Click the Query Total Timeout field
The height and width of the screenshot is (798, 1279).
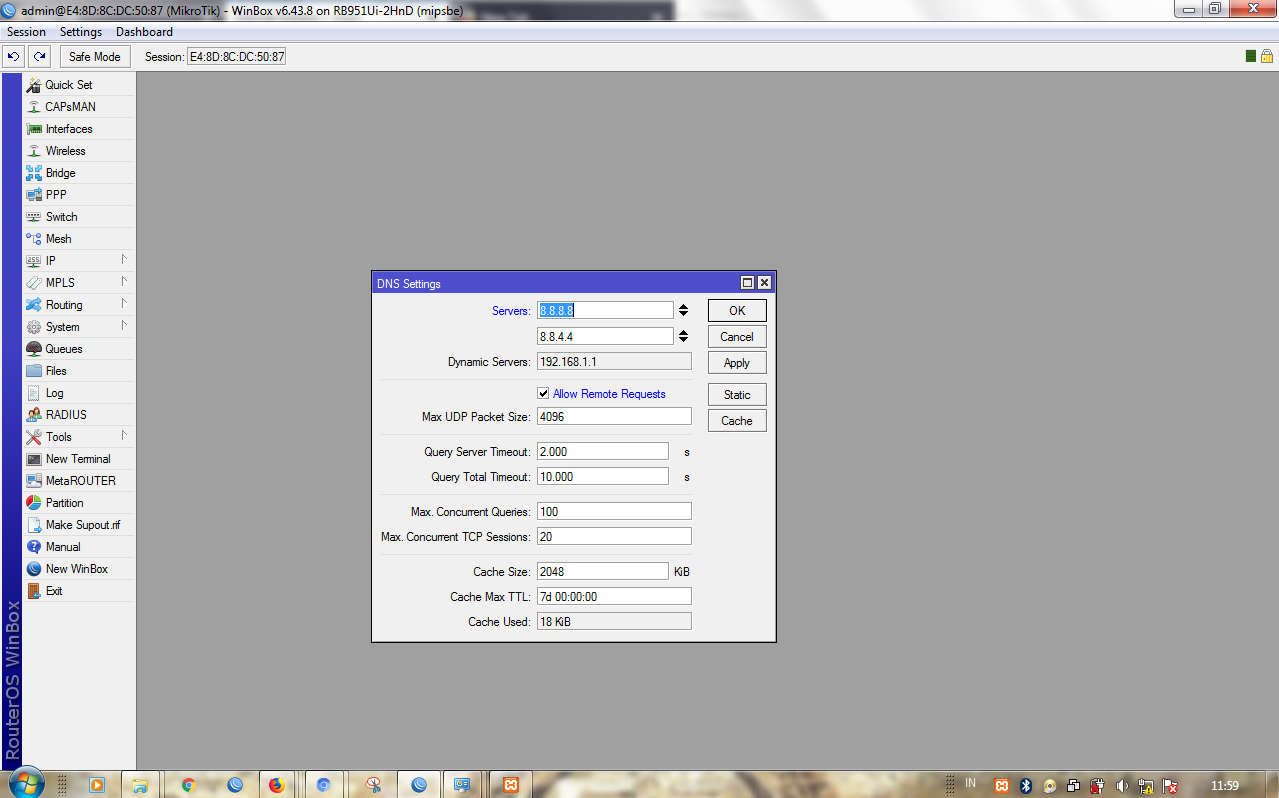click(x=603, y=477)
